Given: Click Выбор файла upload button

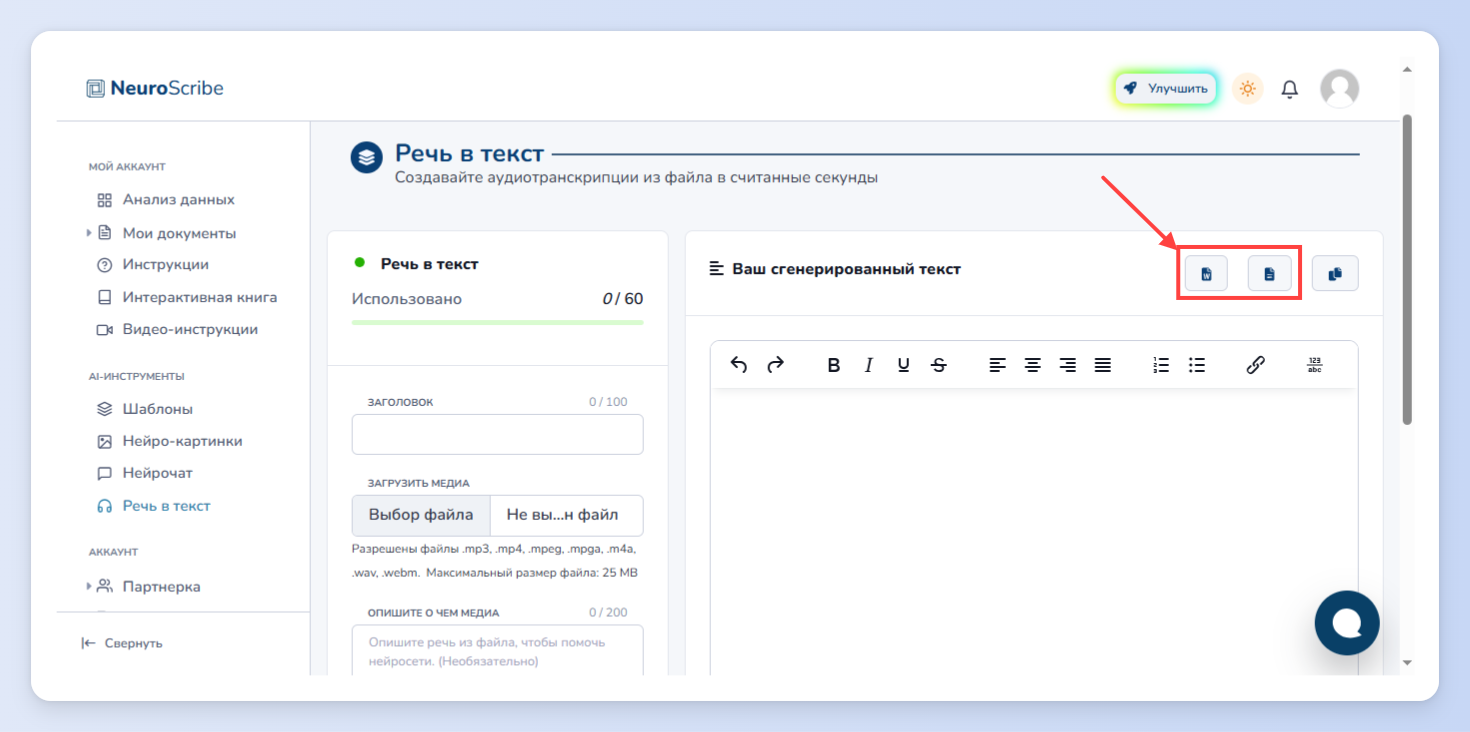Looking at the screenshot, I should 421,515.
